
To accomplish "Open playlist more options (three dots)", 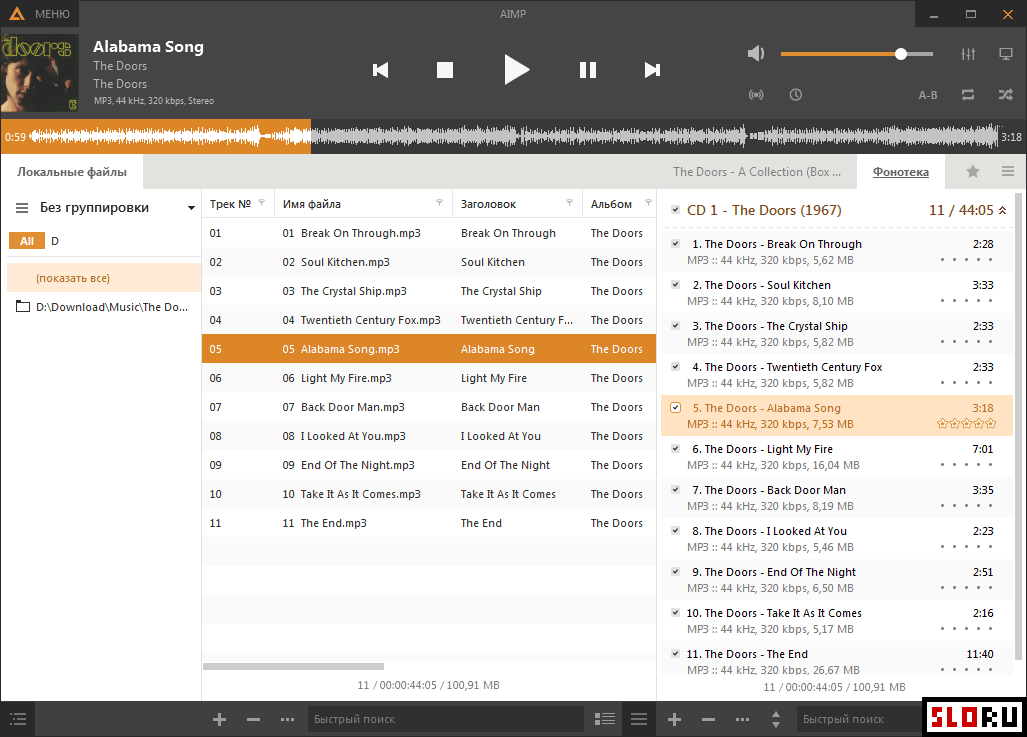I will point(742,719).
